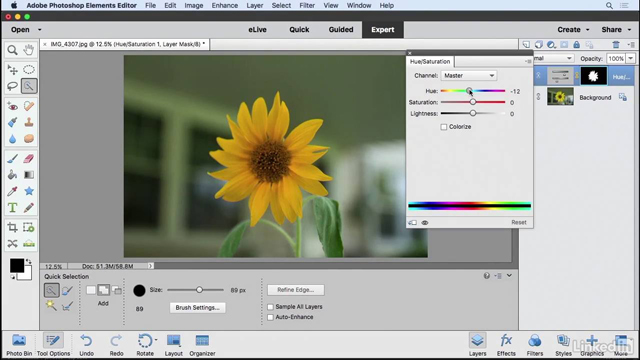640x360 pixels.
Task: Expand the Open button dropdown arrow
Action: [x=40, y=30]
